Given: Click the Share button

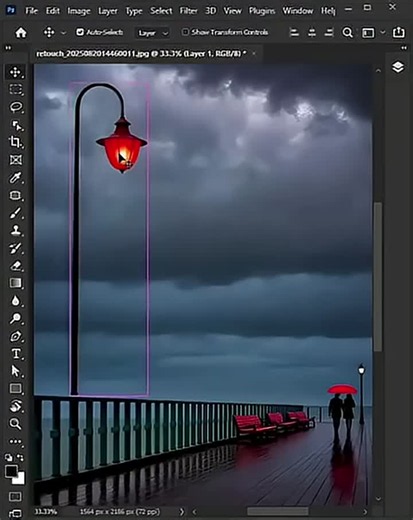Looking at the screenshot, I should coord(399,32).
